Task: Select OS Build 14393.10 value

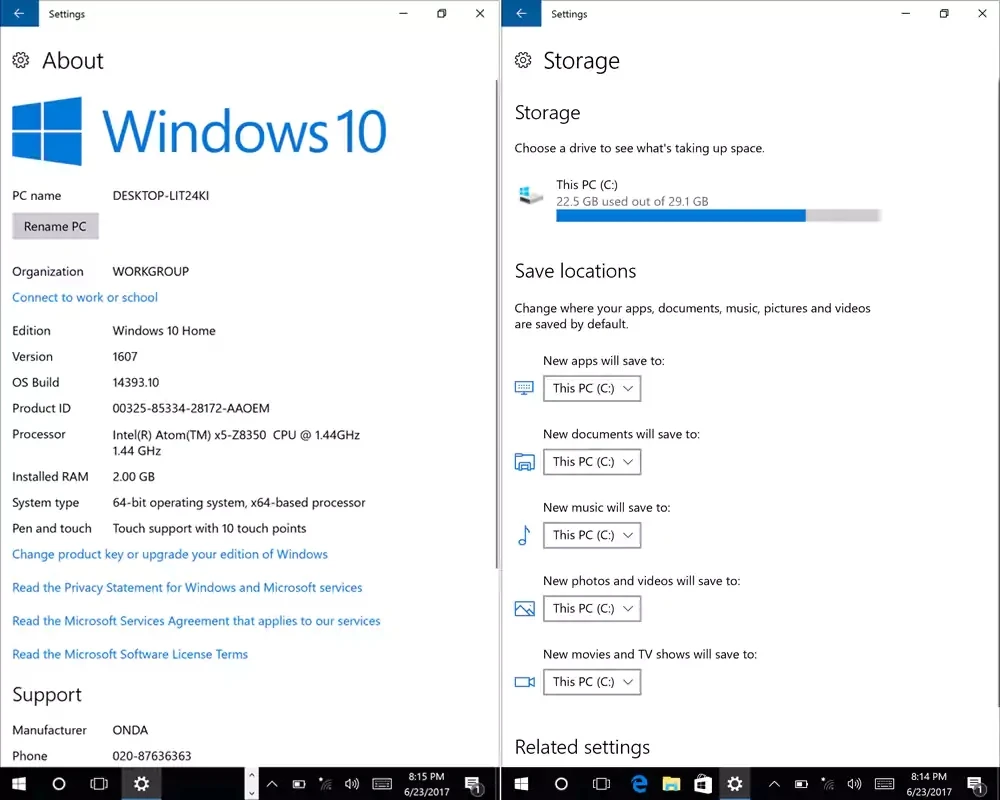Action: pyautogui.click(x=136, y=382)
